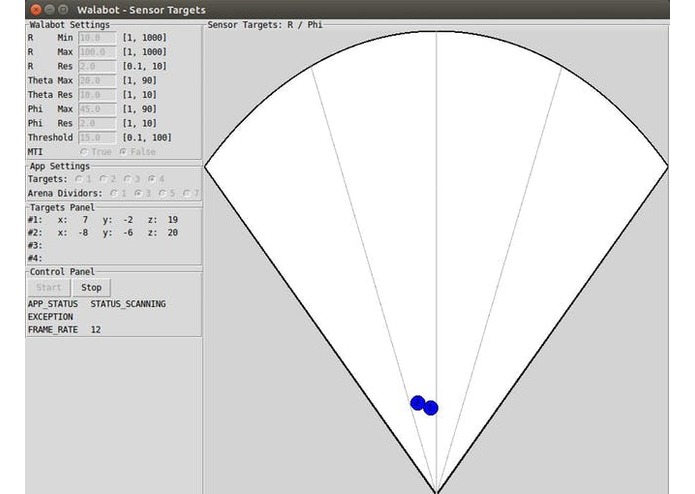Viewport: 695px width, 494px height.
Task: Click target #1 y value -2
Action: 128,220
